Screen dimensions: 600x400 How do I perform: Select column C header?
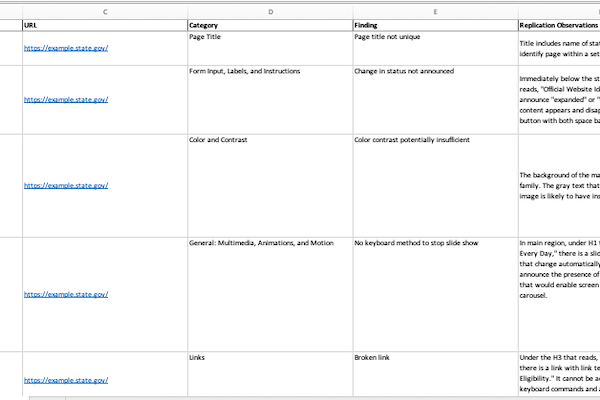pyautogui.click(x=105, y=12)
